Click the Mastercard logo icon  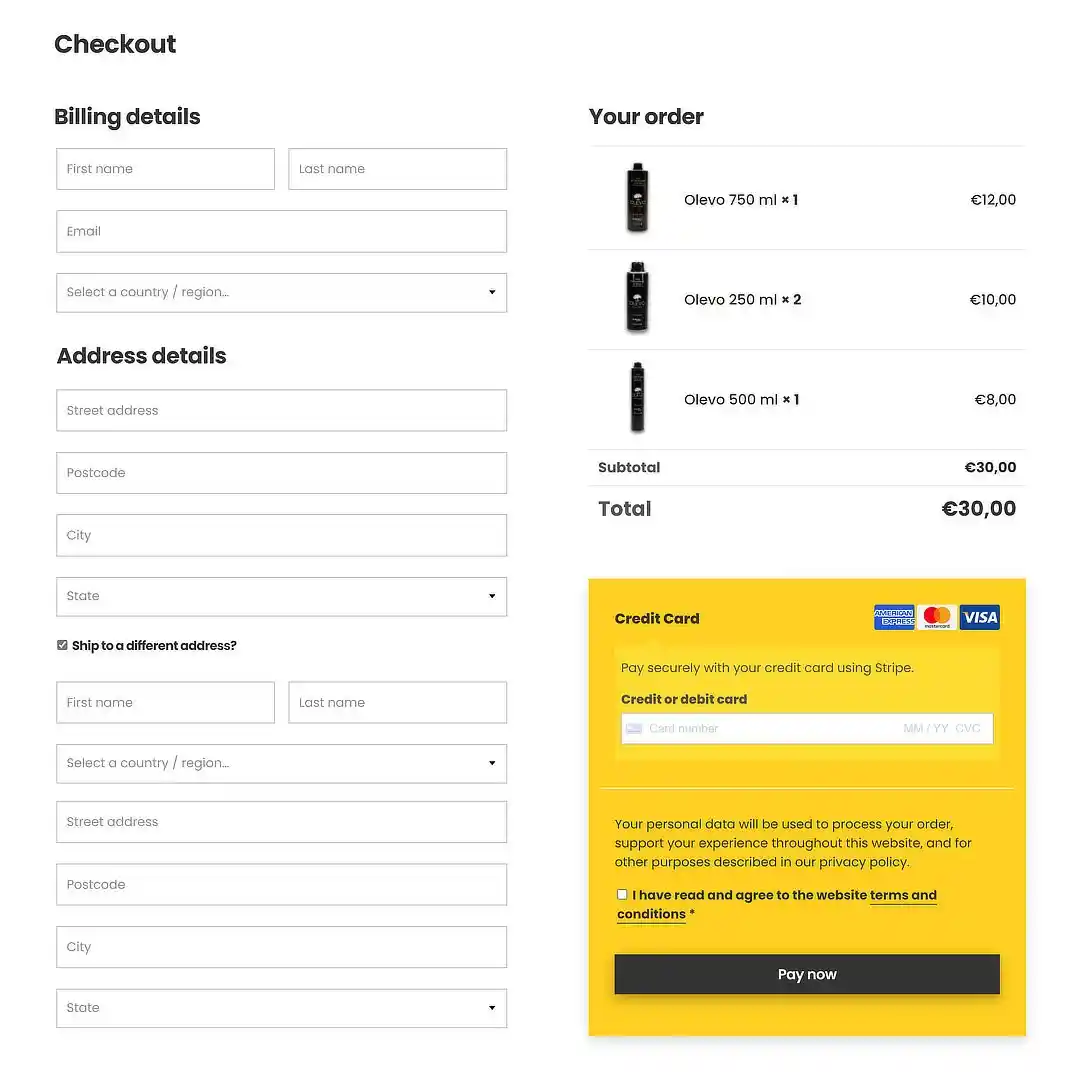937,618
